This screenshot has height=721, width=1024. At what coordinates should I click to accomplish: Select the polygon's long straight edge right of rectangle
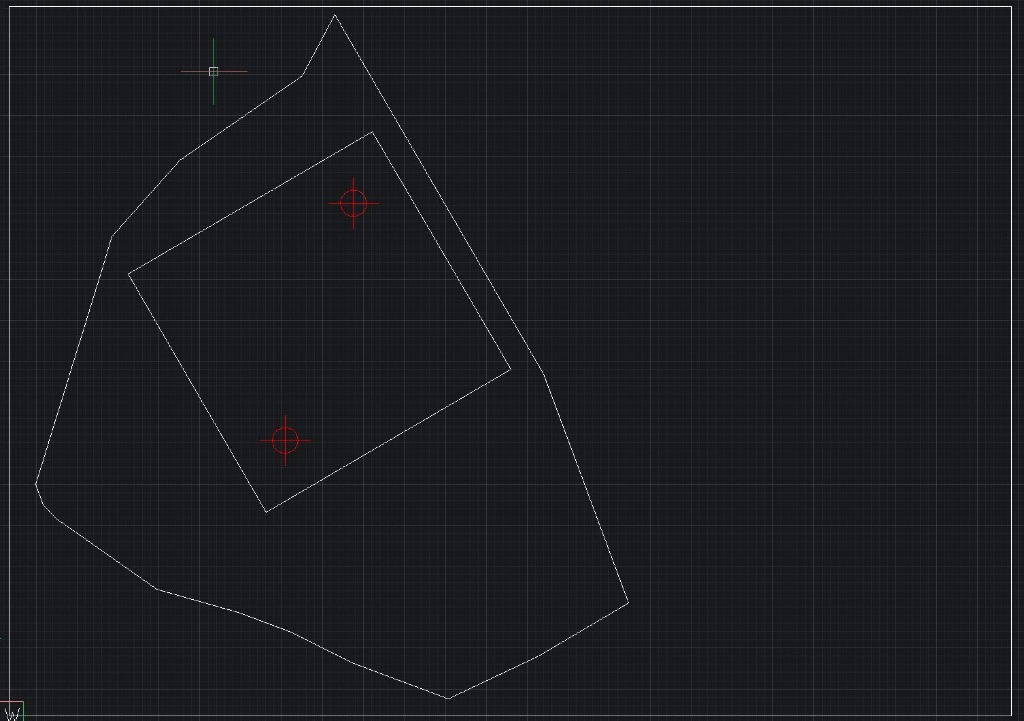pyautogui.click(x=440, y=195)
